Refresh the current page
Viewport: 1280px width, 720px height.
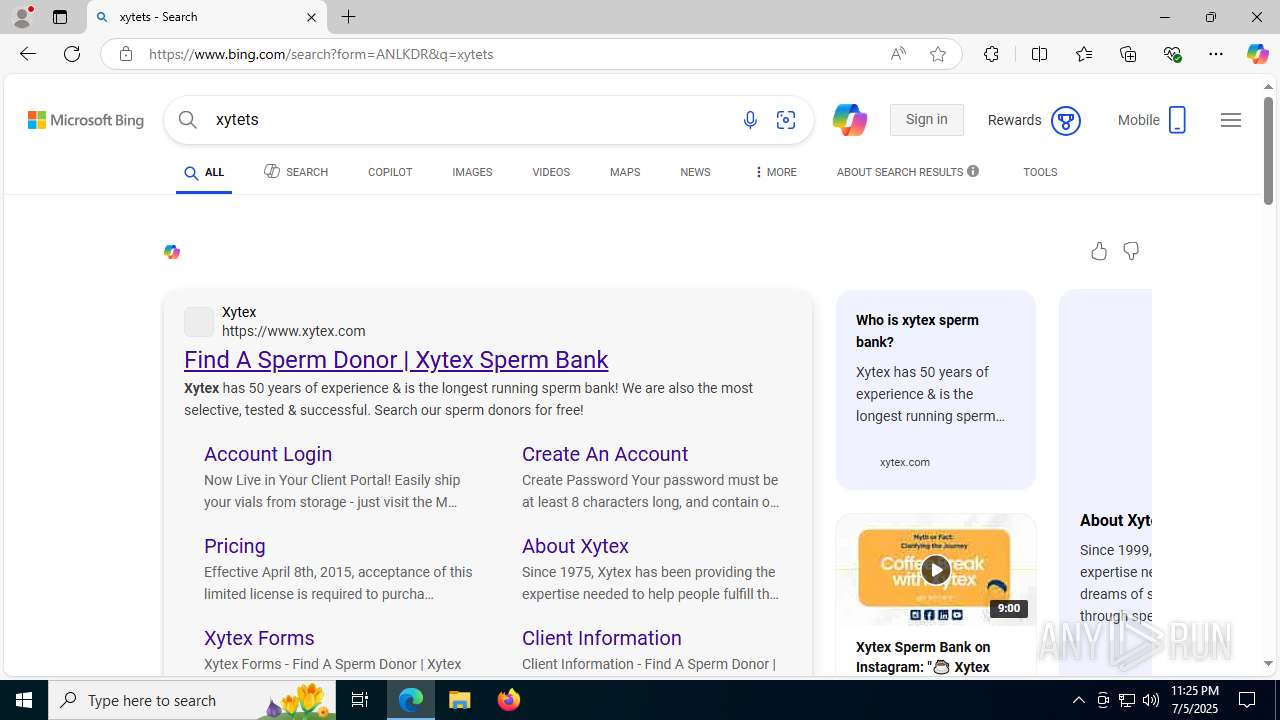pyautogui.click(x=72, y=54)
